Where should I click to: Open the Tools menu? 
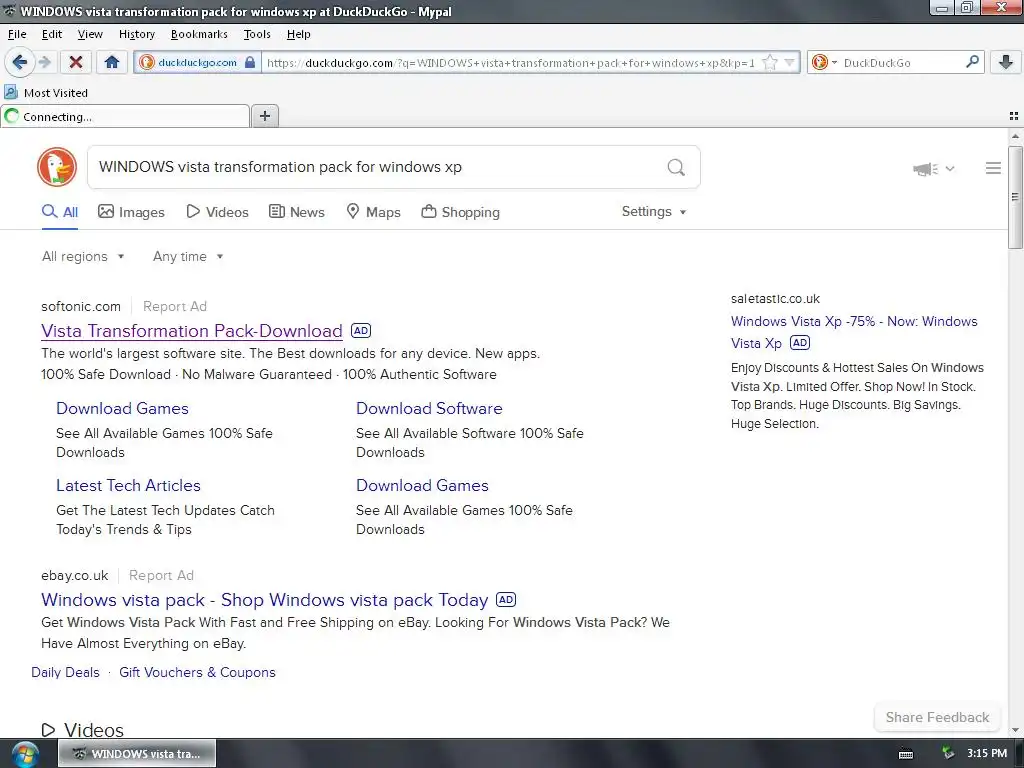tap(257, 34)
